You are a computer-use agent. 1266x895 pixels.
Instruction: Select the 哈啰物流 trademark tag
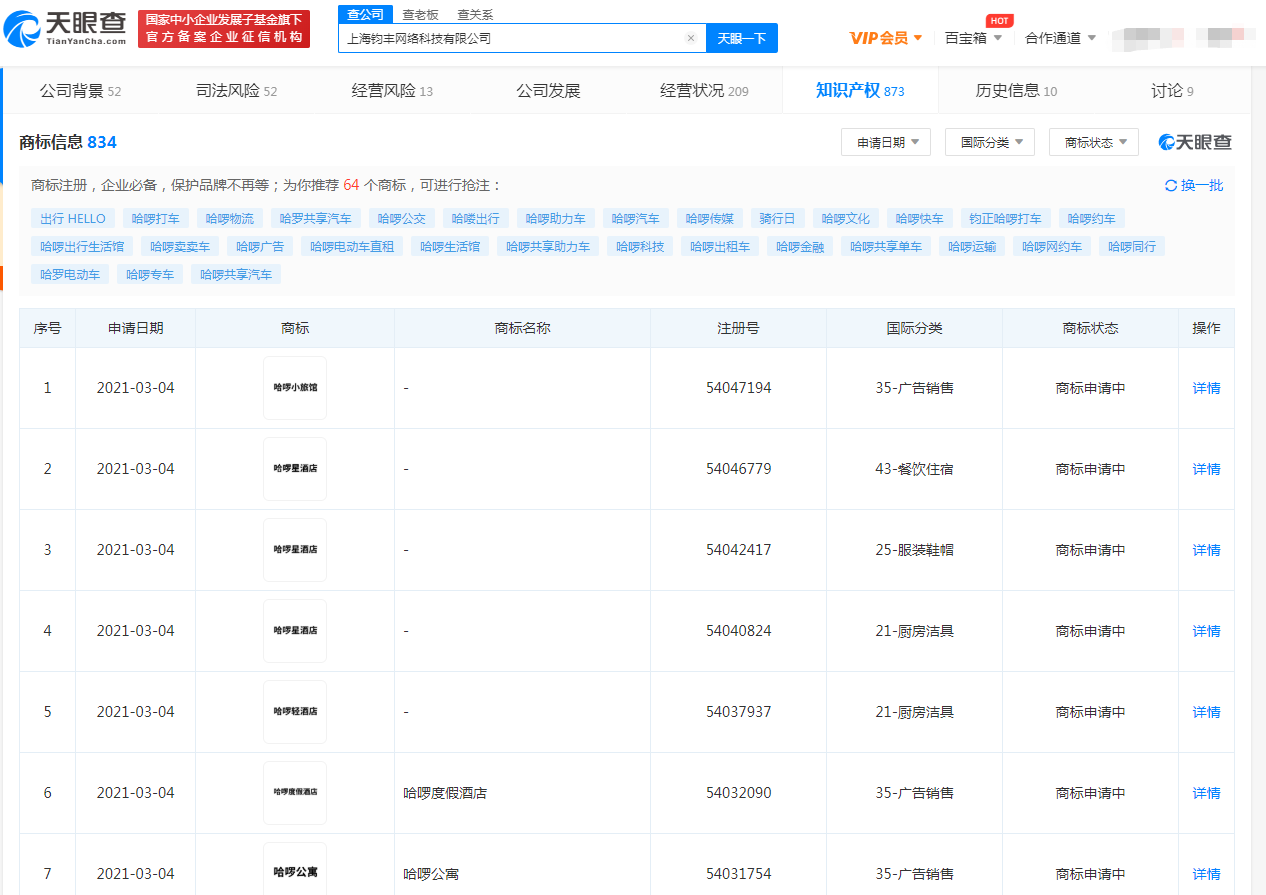[x=230, y=218]
